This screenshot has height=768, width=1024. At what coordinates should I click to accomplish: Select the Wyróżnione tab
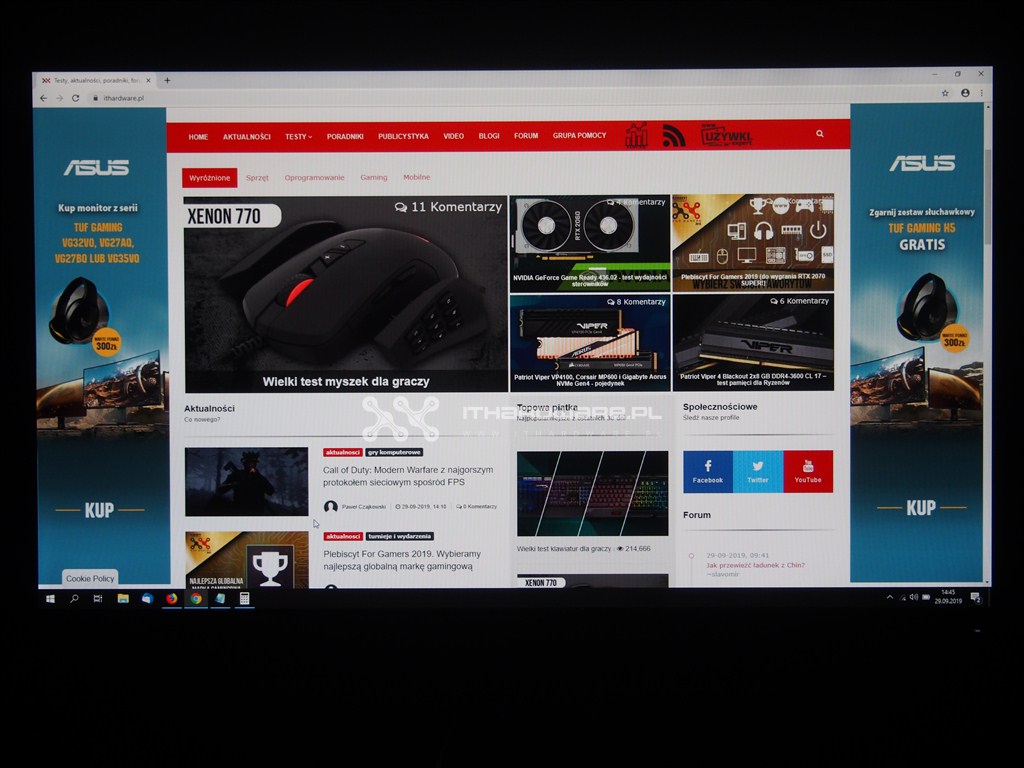click(x=210, y=178)
